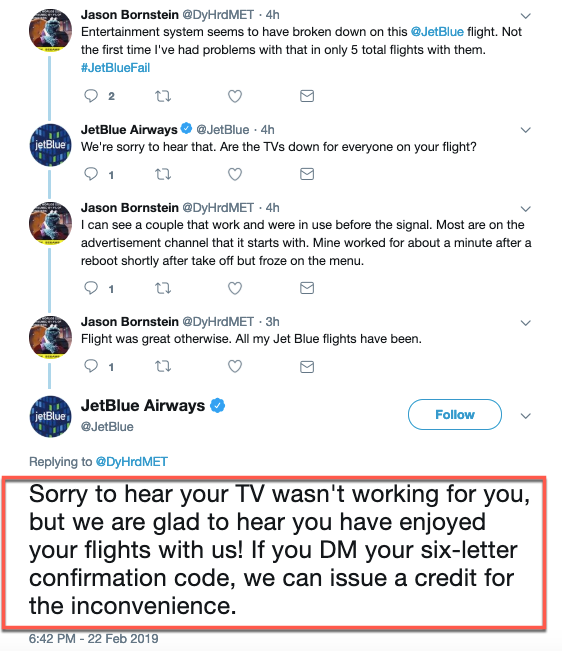The image size is (562, 651).
Task: Retweet the 'Flight was great otherwise' tweet
Action: click(x=163, y=366)
